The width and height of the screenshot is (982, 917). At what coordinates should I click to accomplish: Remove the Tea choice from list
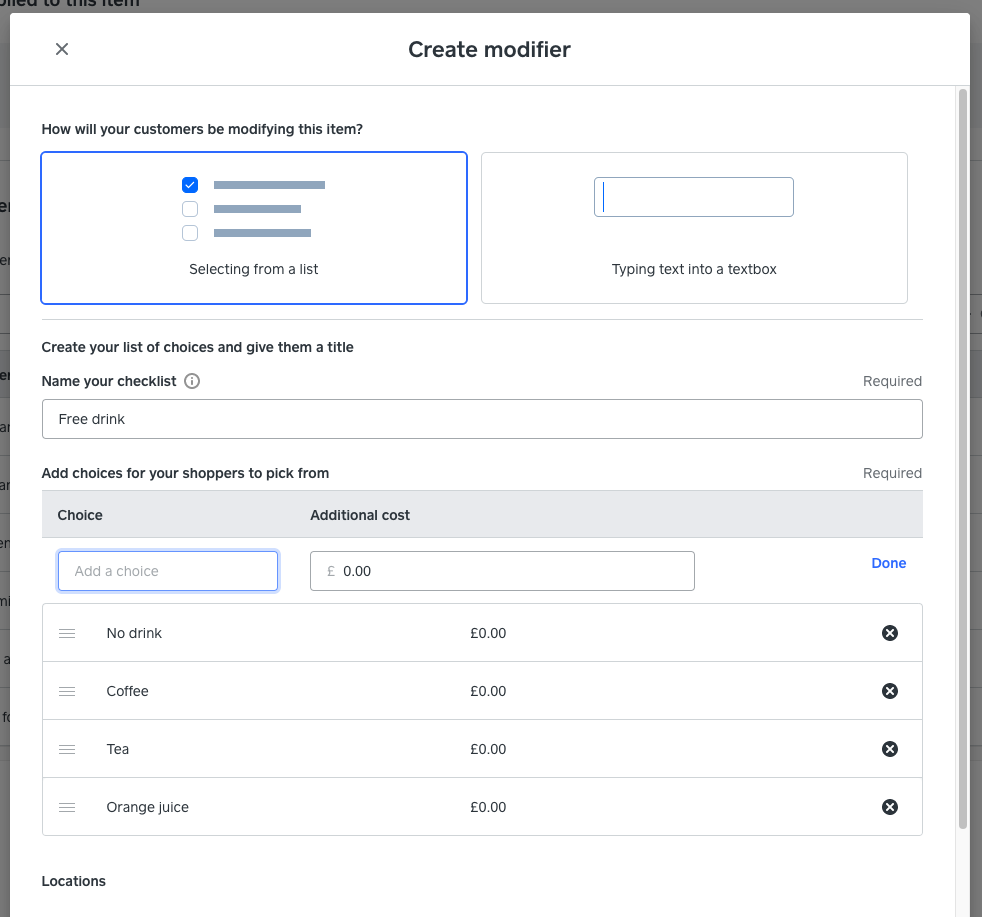(889, 749)
